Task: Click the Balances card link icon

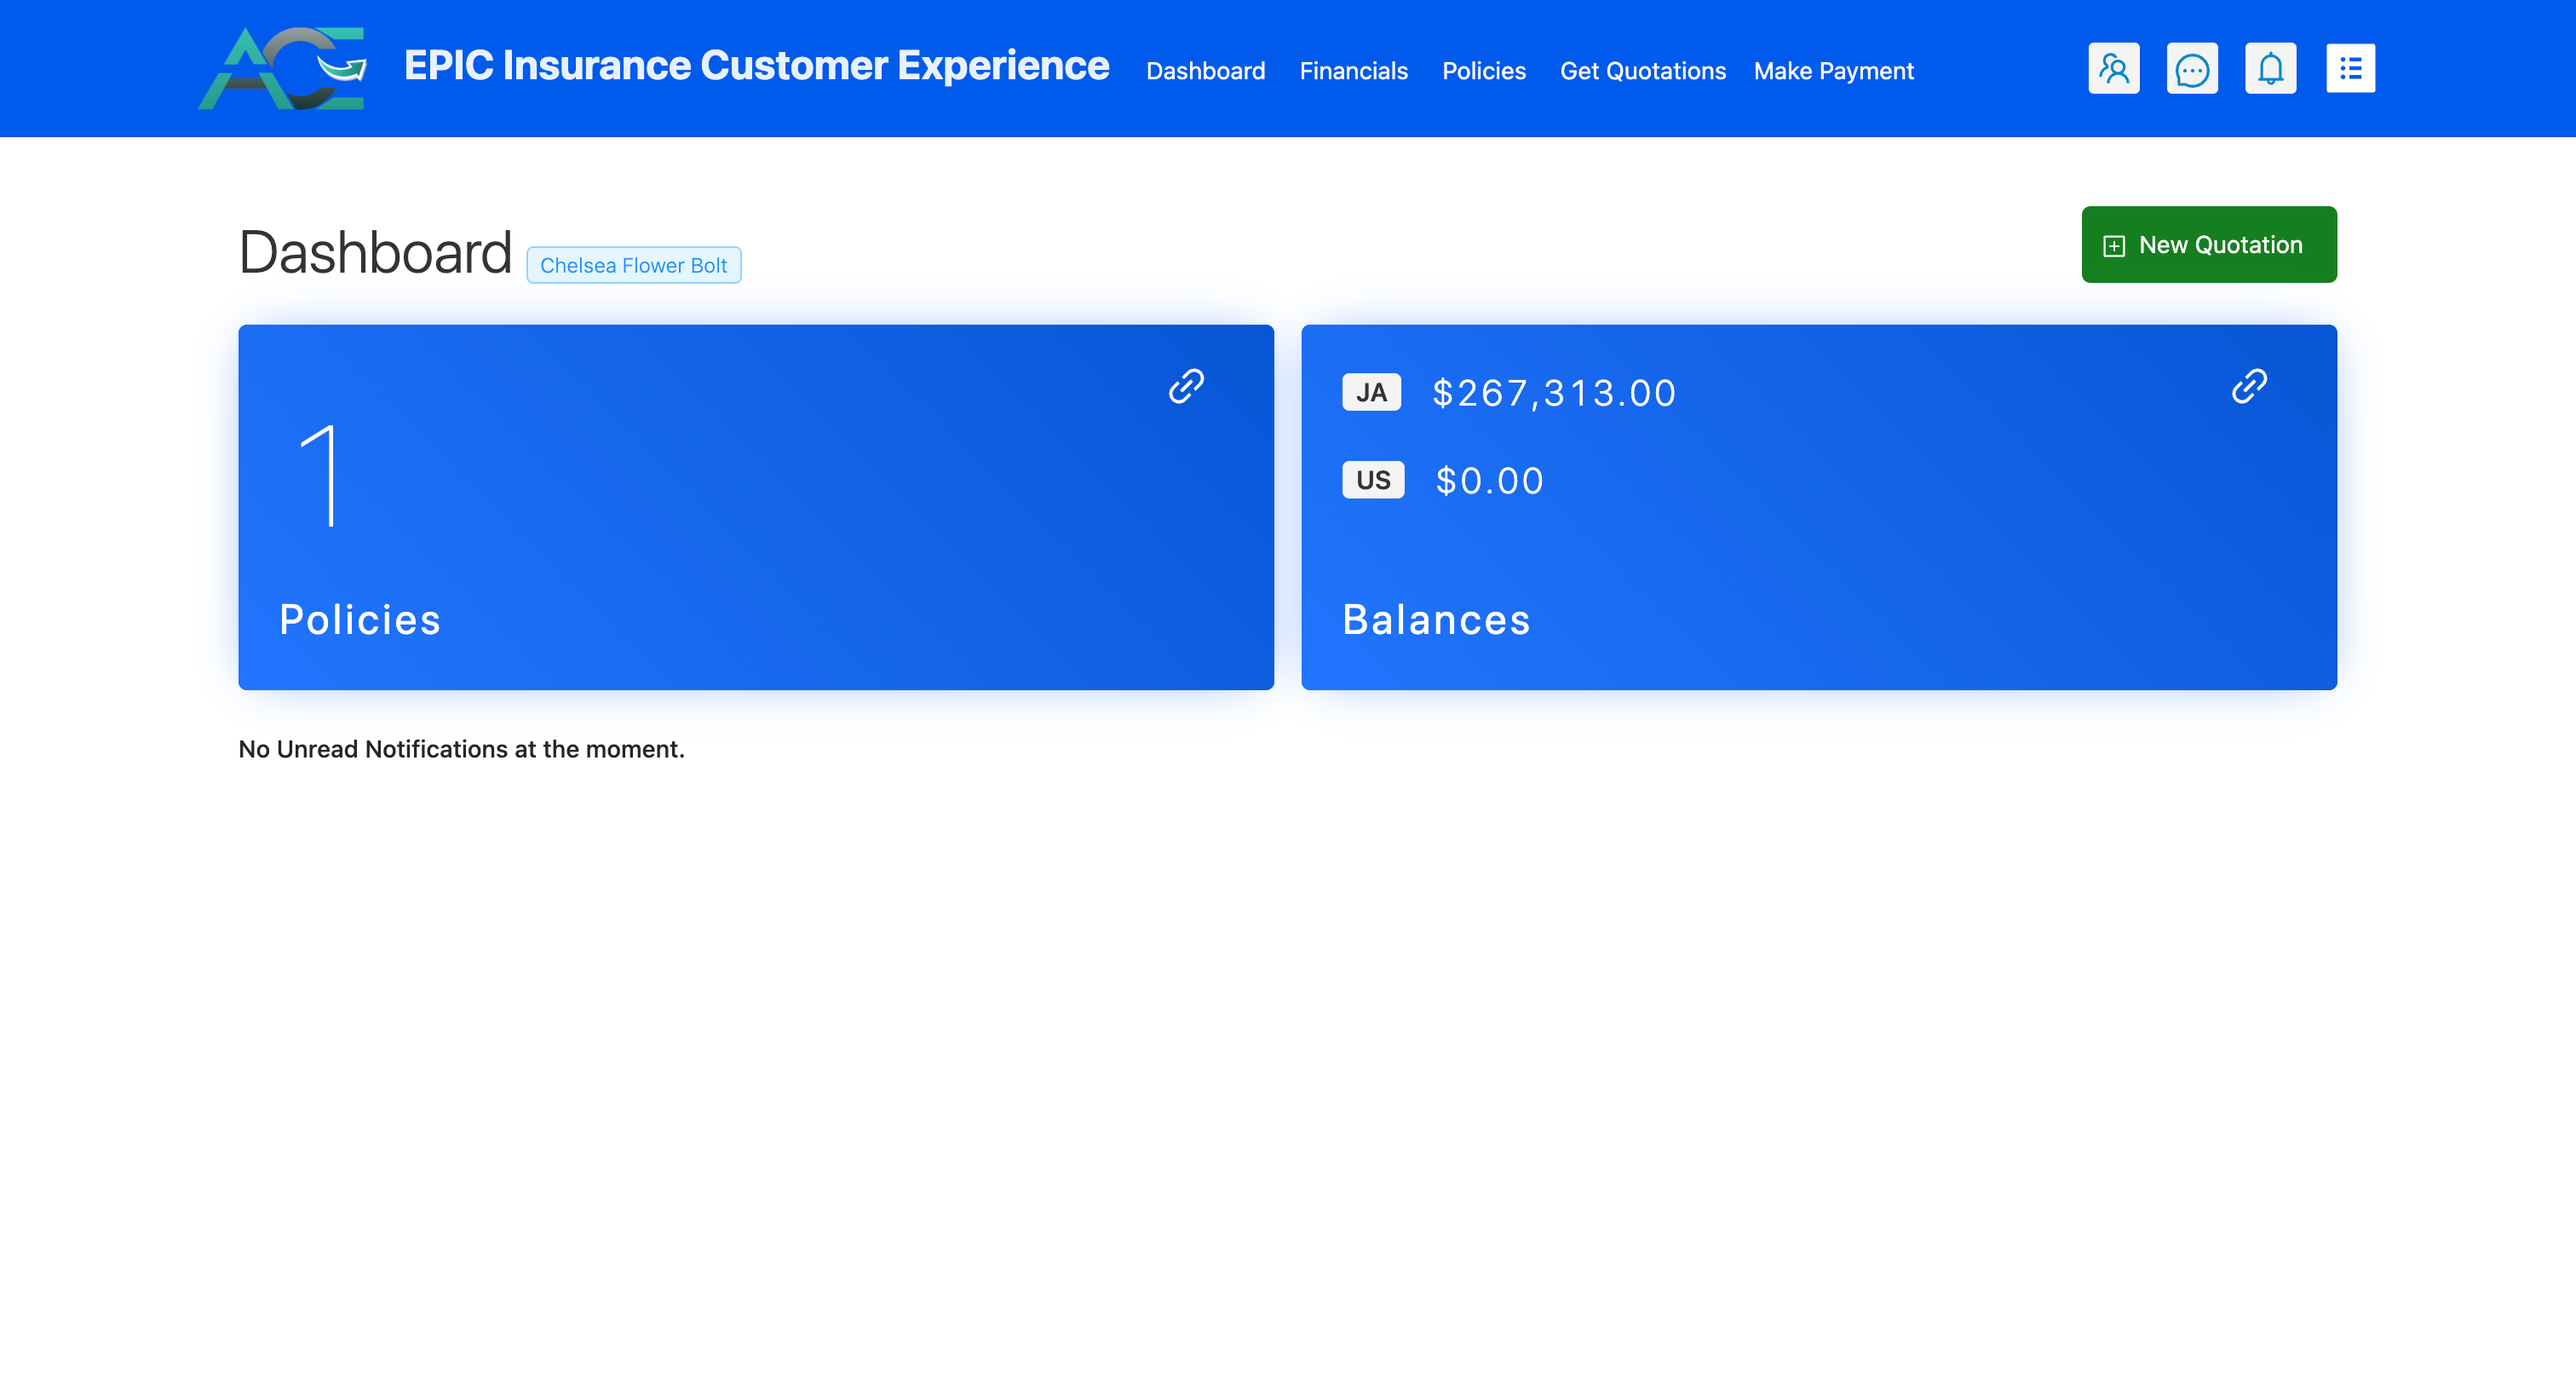Action: point(2249,386)
